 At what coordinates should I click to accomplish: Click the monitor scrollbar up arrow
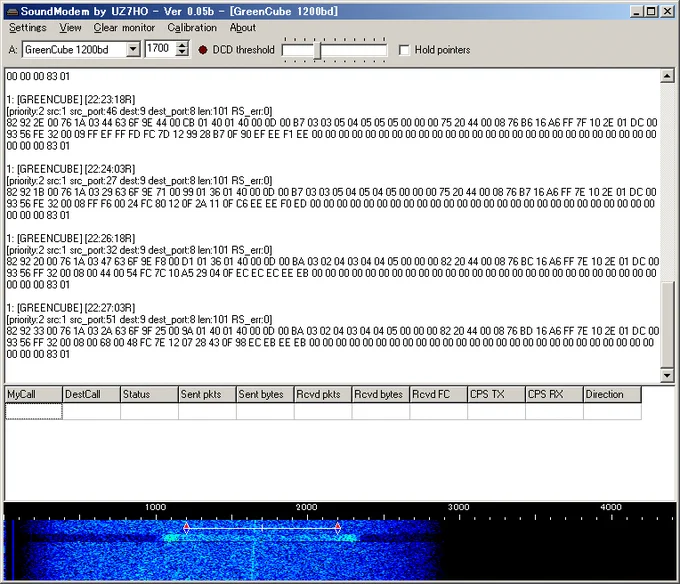[x=667, y=76]
